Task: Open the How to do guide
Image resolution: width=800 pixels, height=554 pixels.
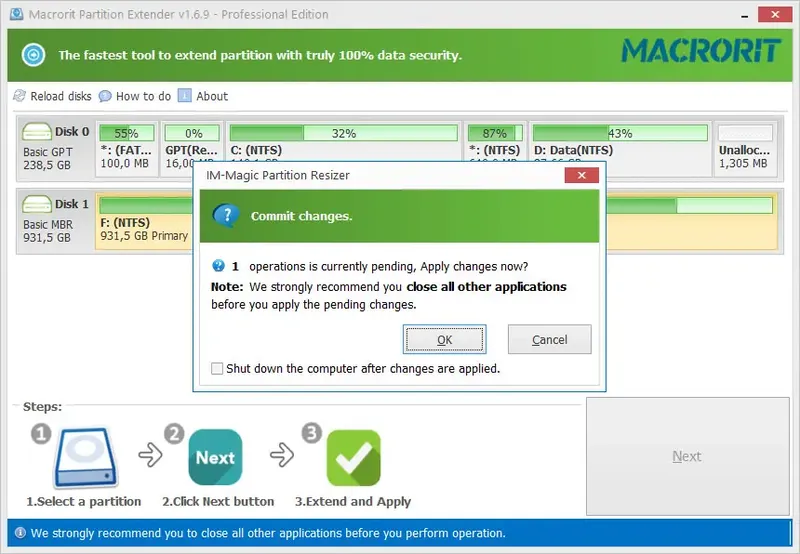Action: coord(135,96)
